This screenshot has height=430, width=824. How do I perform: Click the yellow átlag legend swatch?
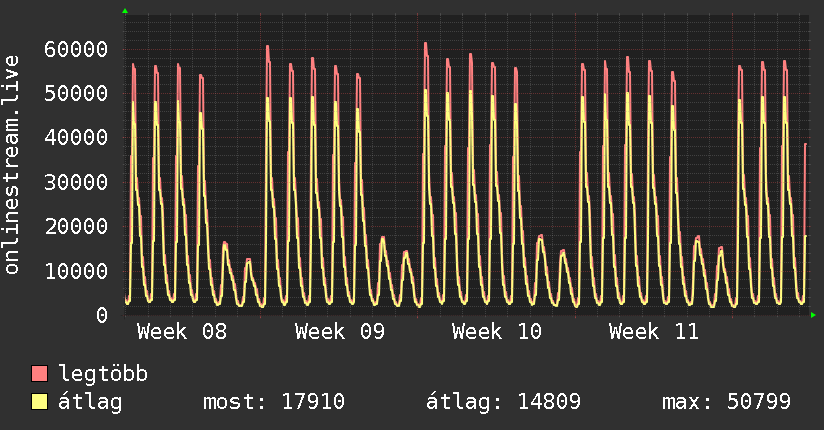[39, 401]
